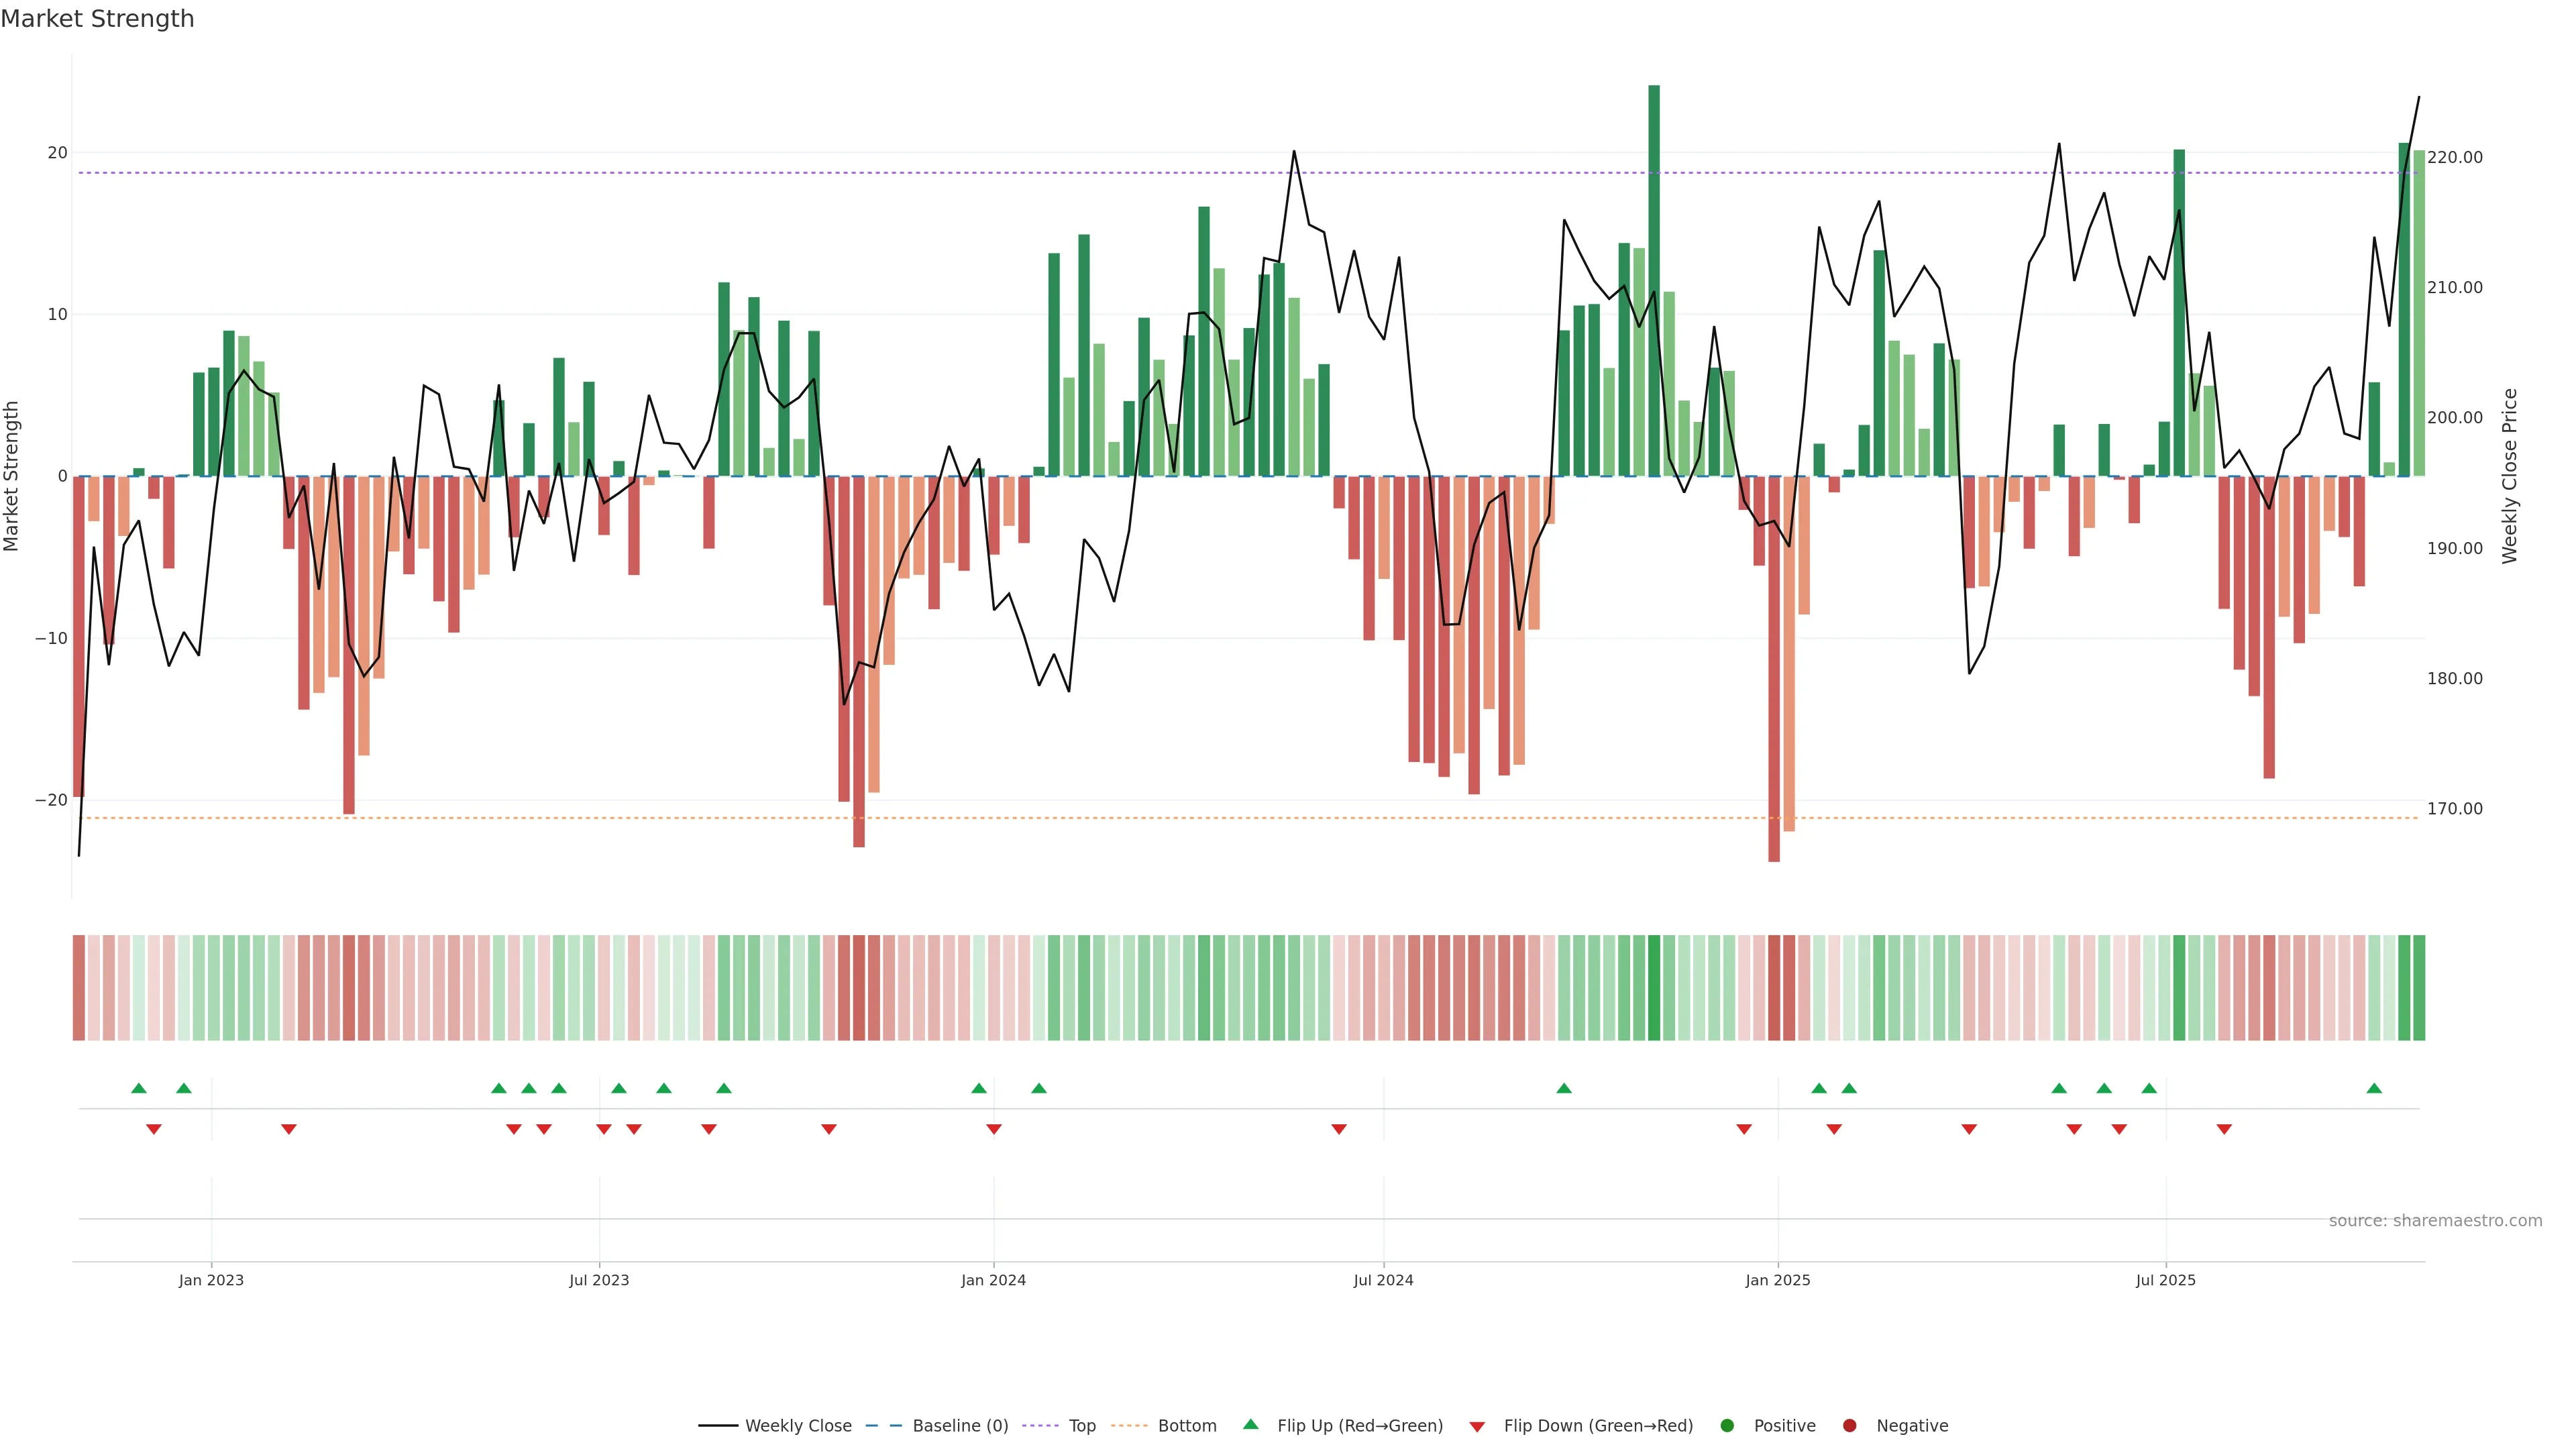Click the last bright green heatmap cell
The width and height of the screenshot is (2576, 1449).
coord(2419,987)
